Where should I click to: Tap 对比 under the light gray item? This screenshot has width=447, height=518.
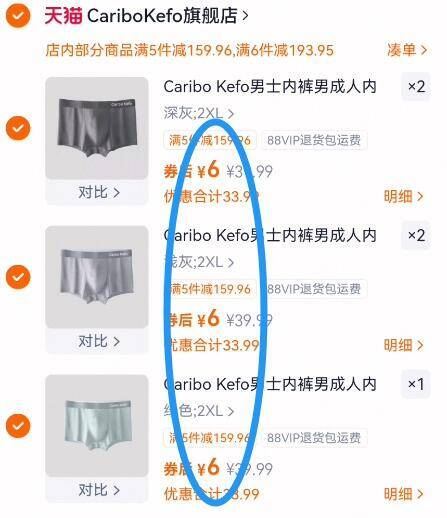pyautogui.click(x=99, y=341)
